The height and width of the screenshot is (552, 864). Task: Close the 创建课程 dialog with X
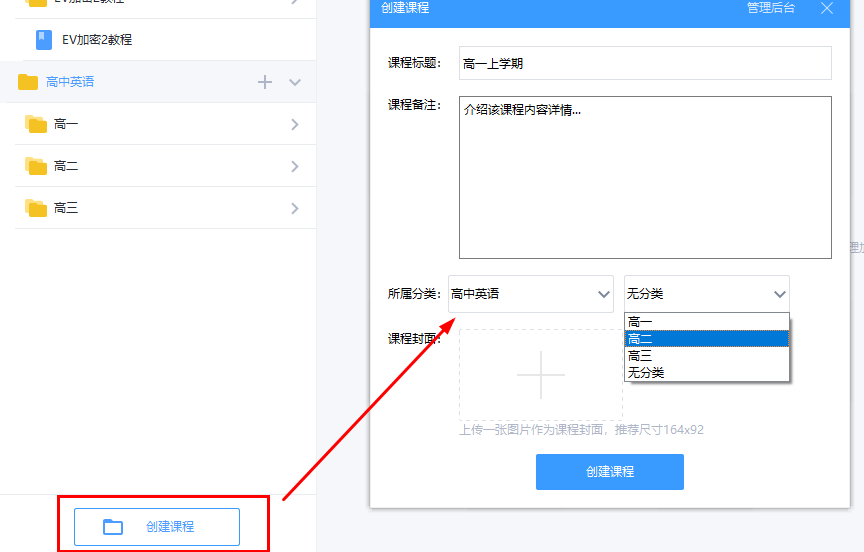tap(826, 8)
